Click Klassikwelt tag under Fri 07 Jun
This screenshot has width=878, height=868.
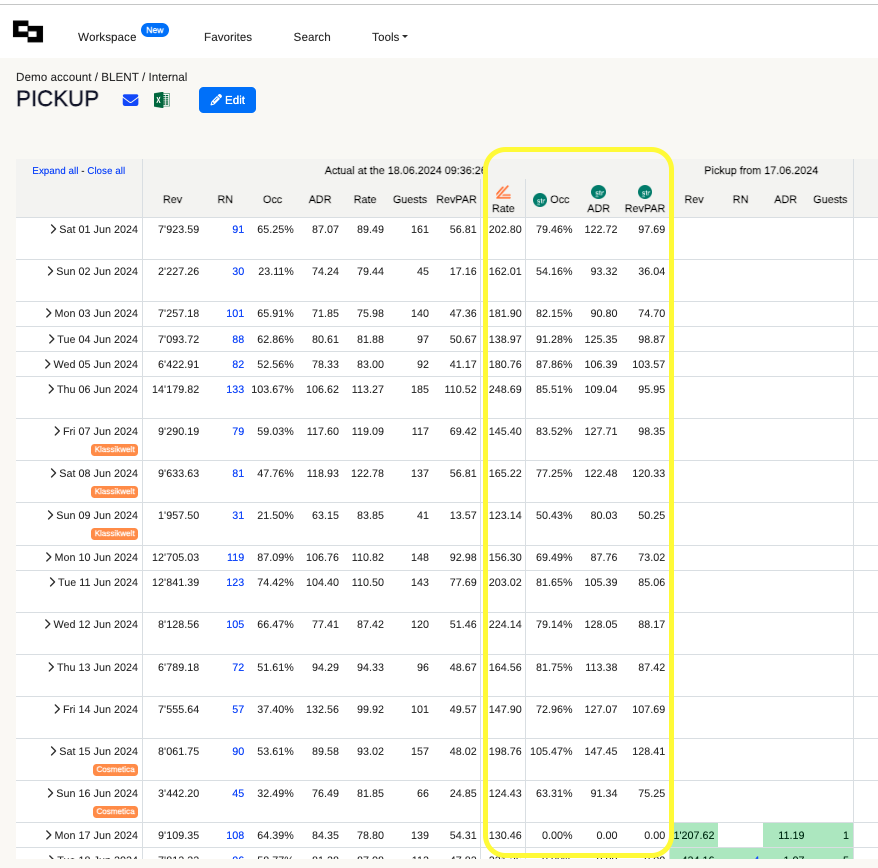(x=114, y=449)
